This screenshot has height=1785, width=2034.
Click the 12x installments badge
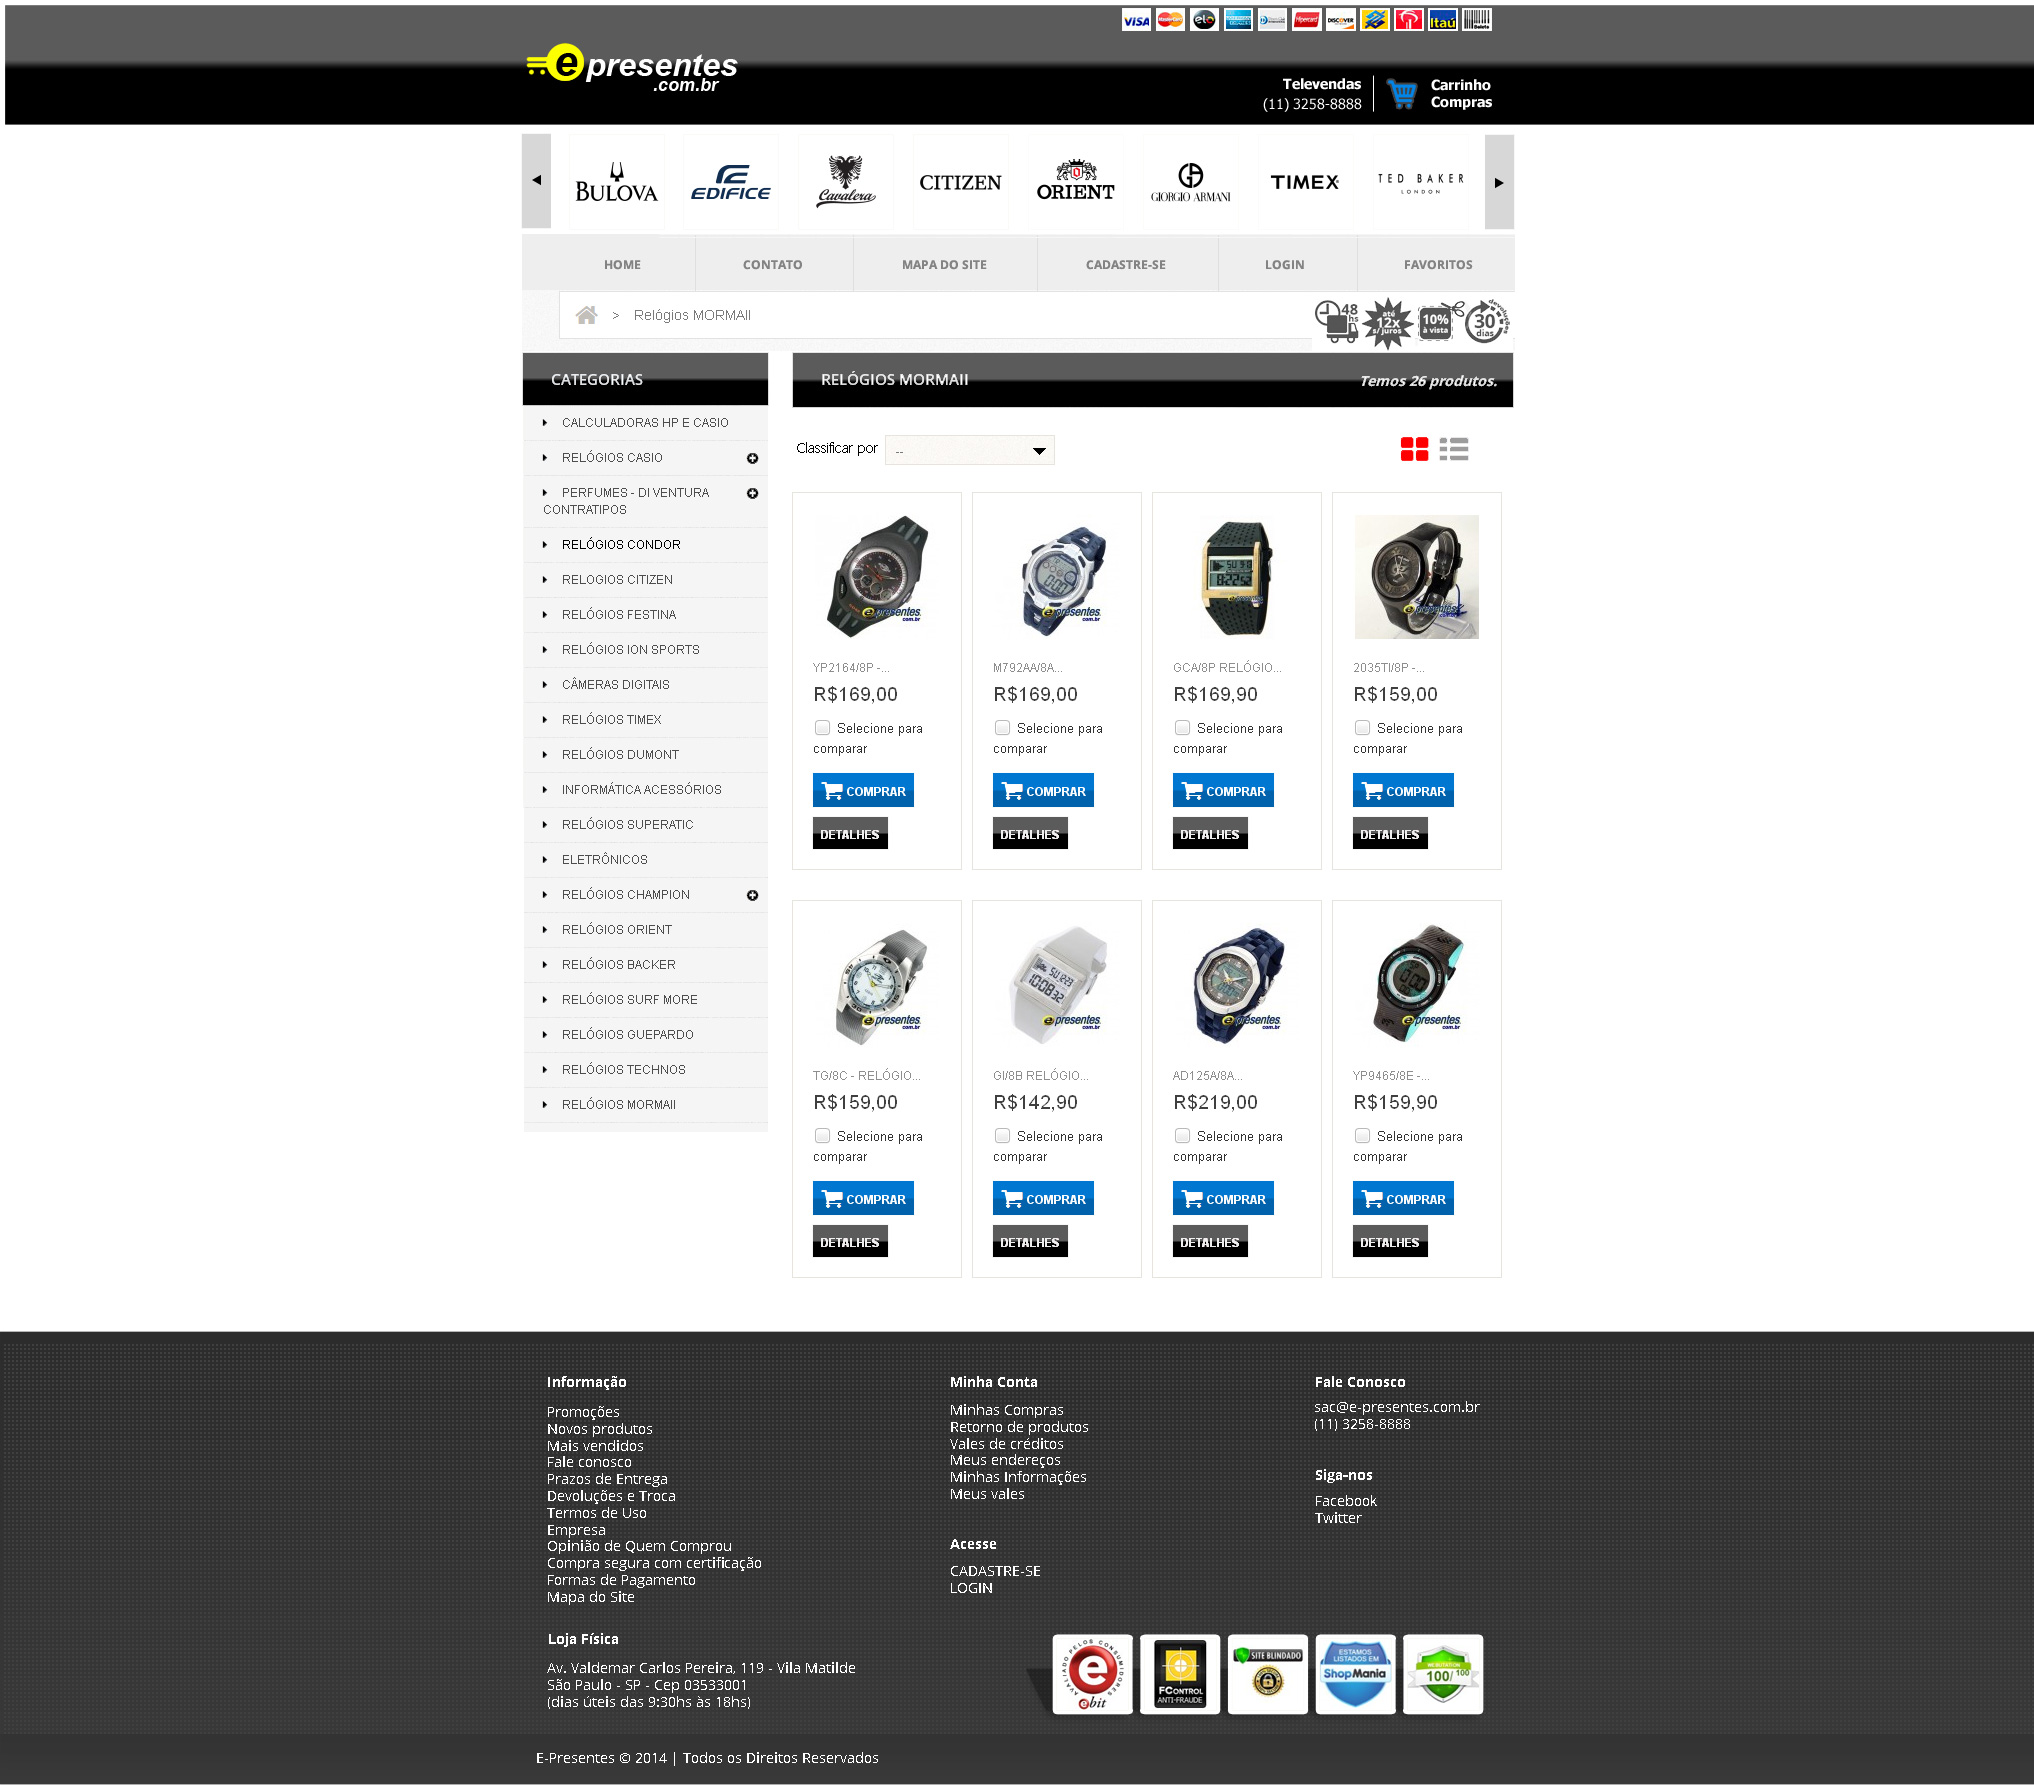click(1388, 322)
